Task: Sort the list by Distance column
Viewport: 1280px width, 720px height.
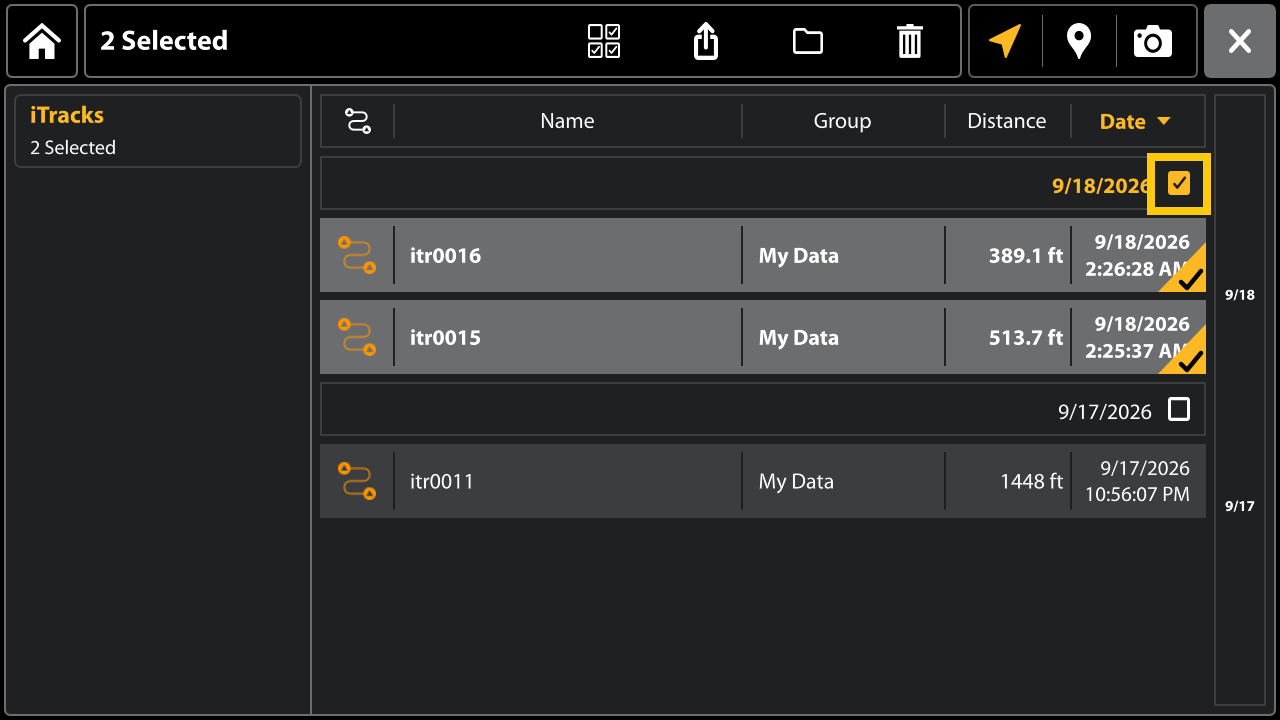Action: point(1007,121)
